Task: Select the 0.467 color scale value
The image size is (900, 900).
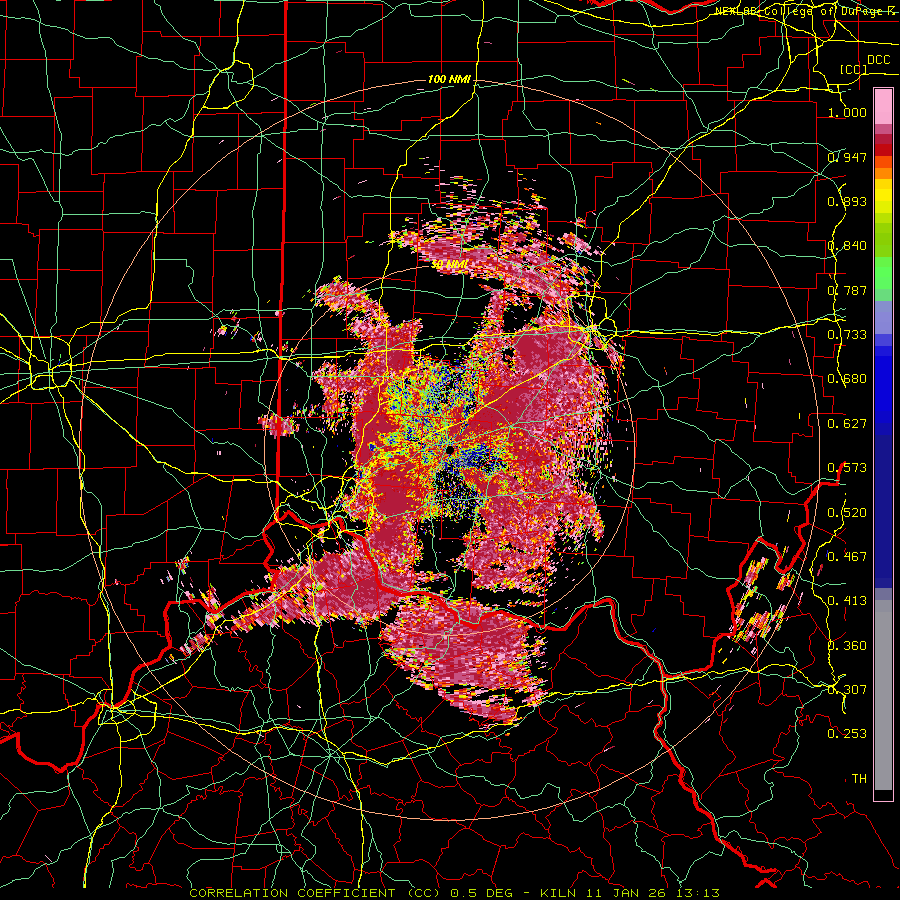Action: [847, 557]
